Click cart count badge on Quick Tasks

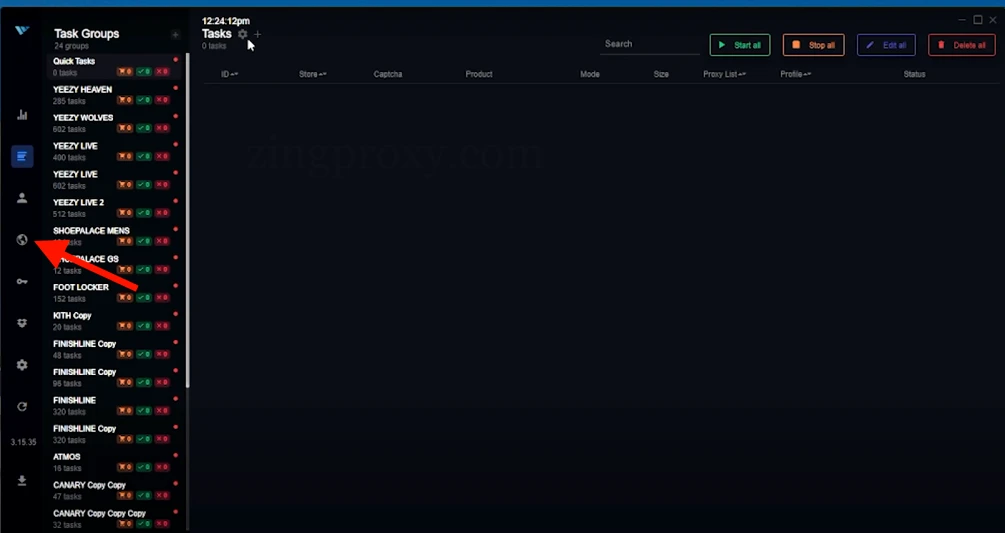125,72
